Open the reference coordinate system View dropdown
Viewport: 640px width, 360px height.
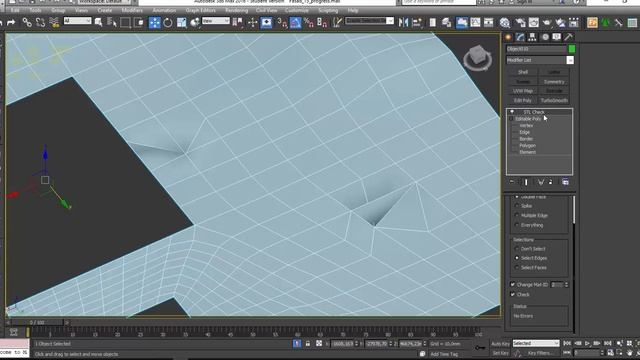216,20
